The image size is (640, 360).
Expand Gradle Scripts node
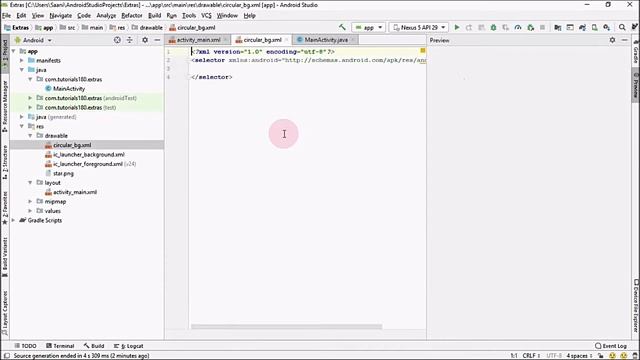[13, 220]
